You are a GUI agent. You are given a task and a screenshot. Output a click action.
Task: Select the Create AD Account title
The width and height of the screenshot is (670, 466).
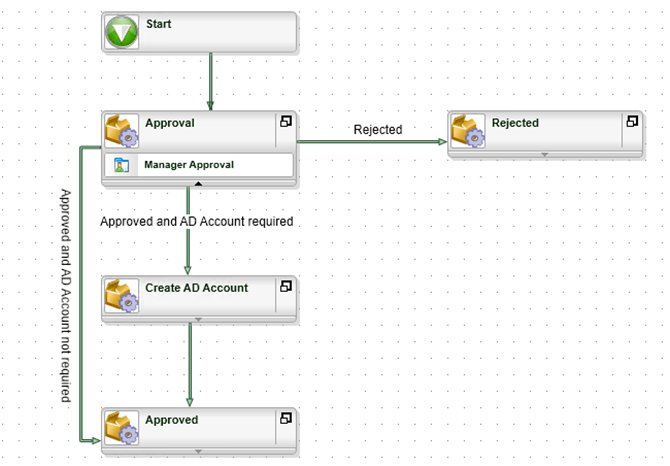tap(197, 288)
